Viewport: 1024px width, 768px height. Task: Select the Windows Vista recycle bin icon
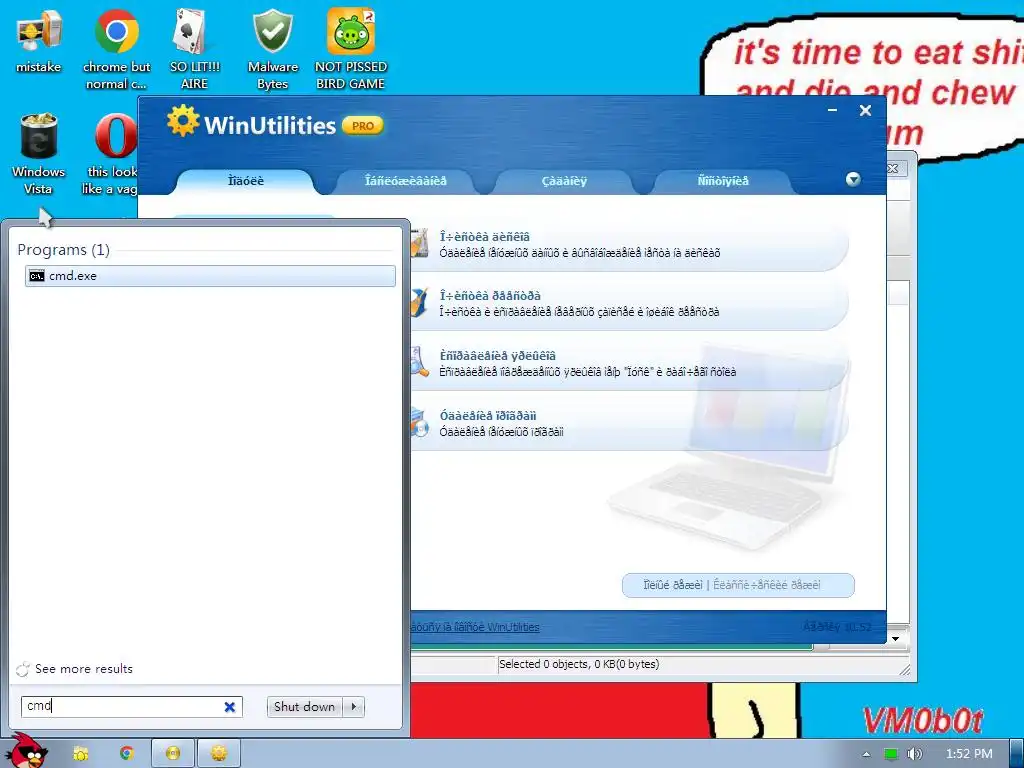tap(39, 153)
